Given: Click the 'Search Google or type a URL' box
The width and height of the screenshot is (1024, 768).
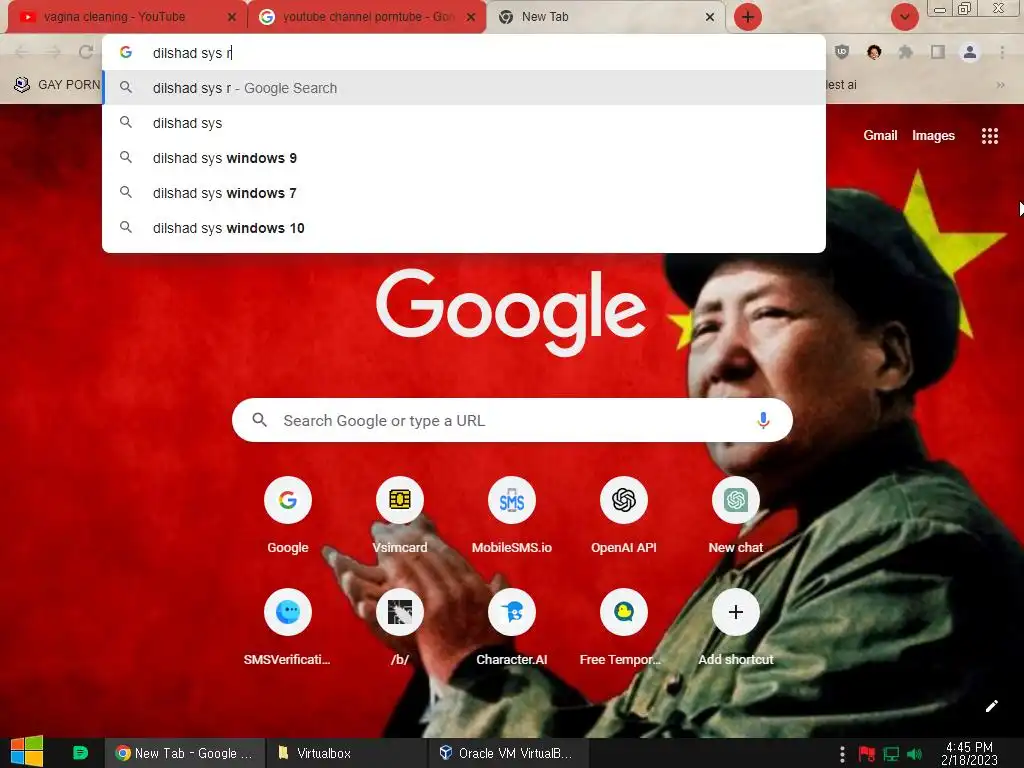Looking at the screenshot, I should pos(512,420).
